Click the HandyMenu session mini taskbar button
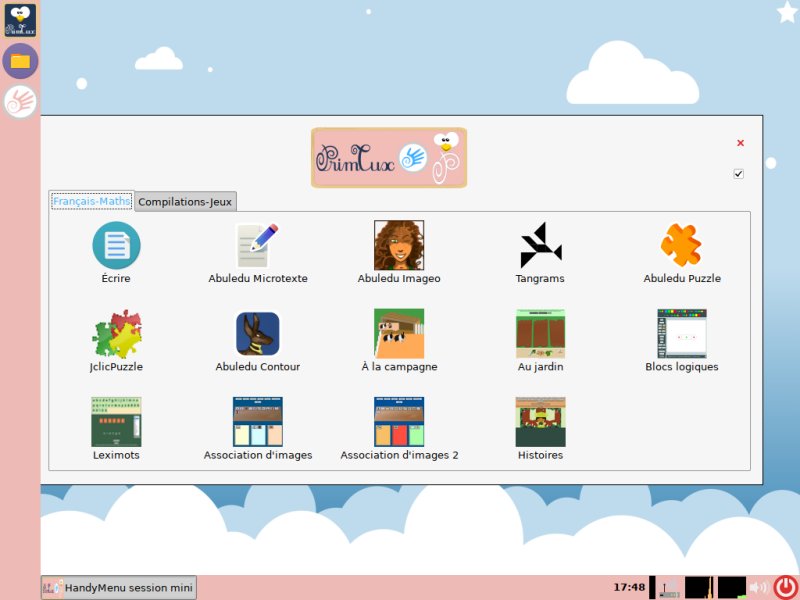 pos(117,588)
